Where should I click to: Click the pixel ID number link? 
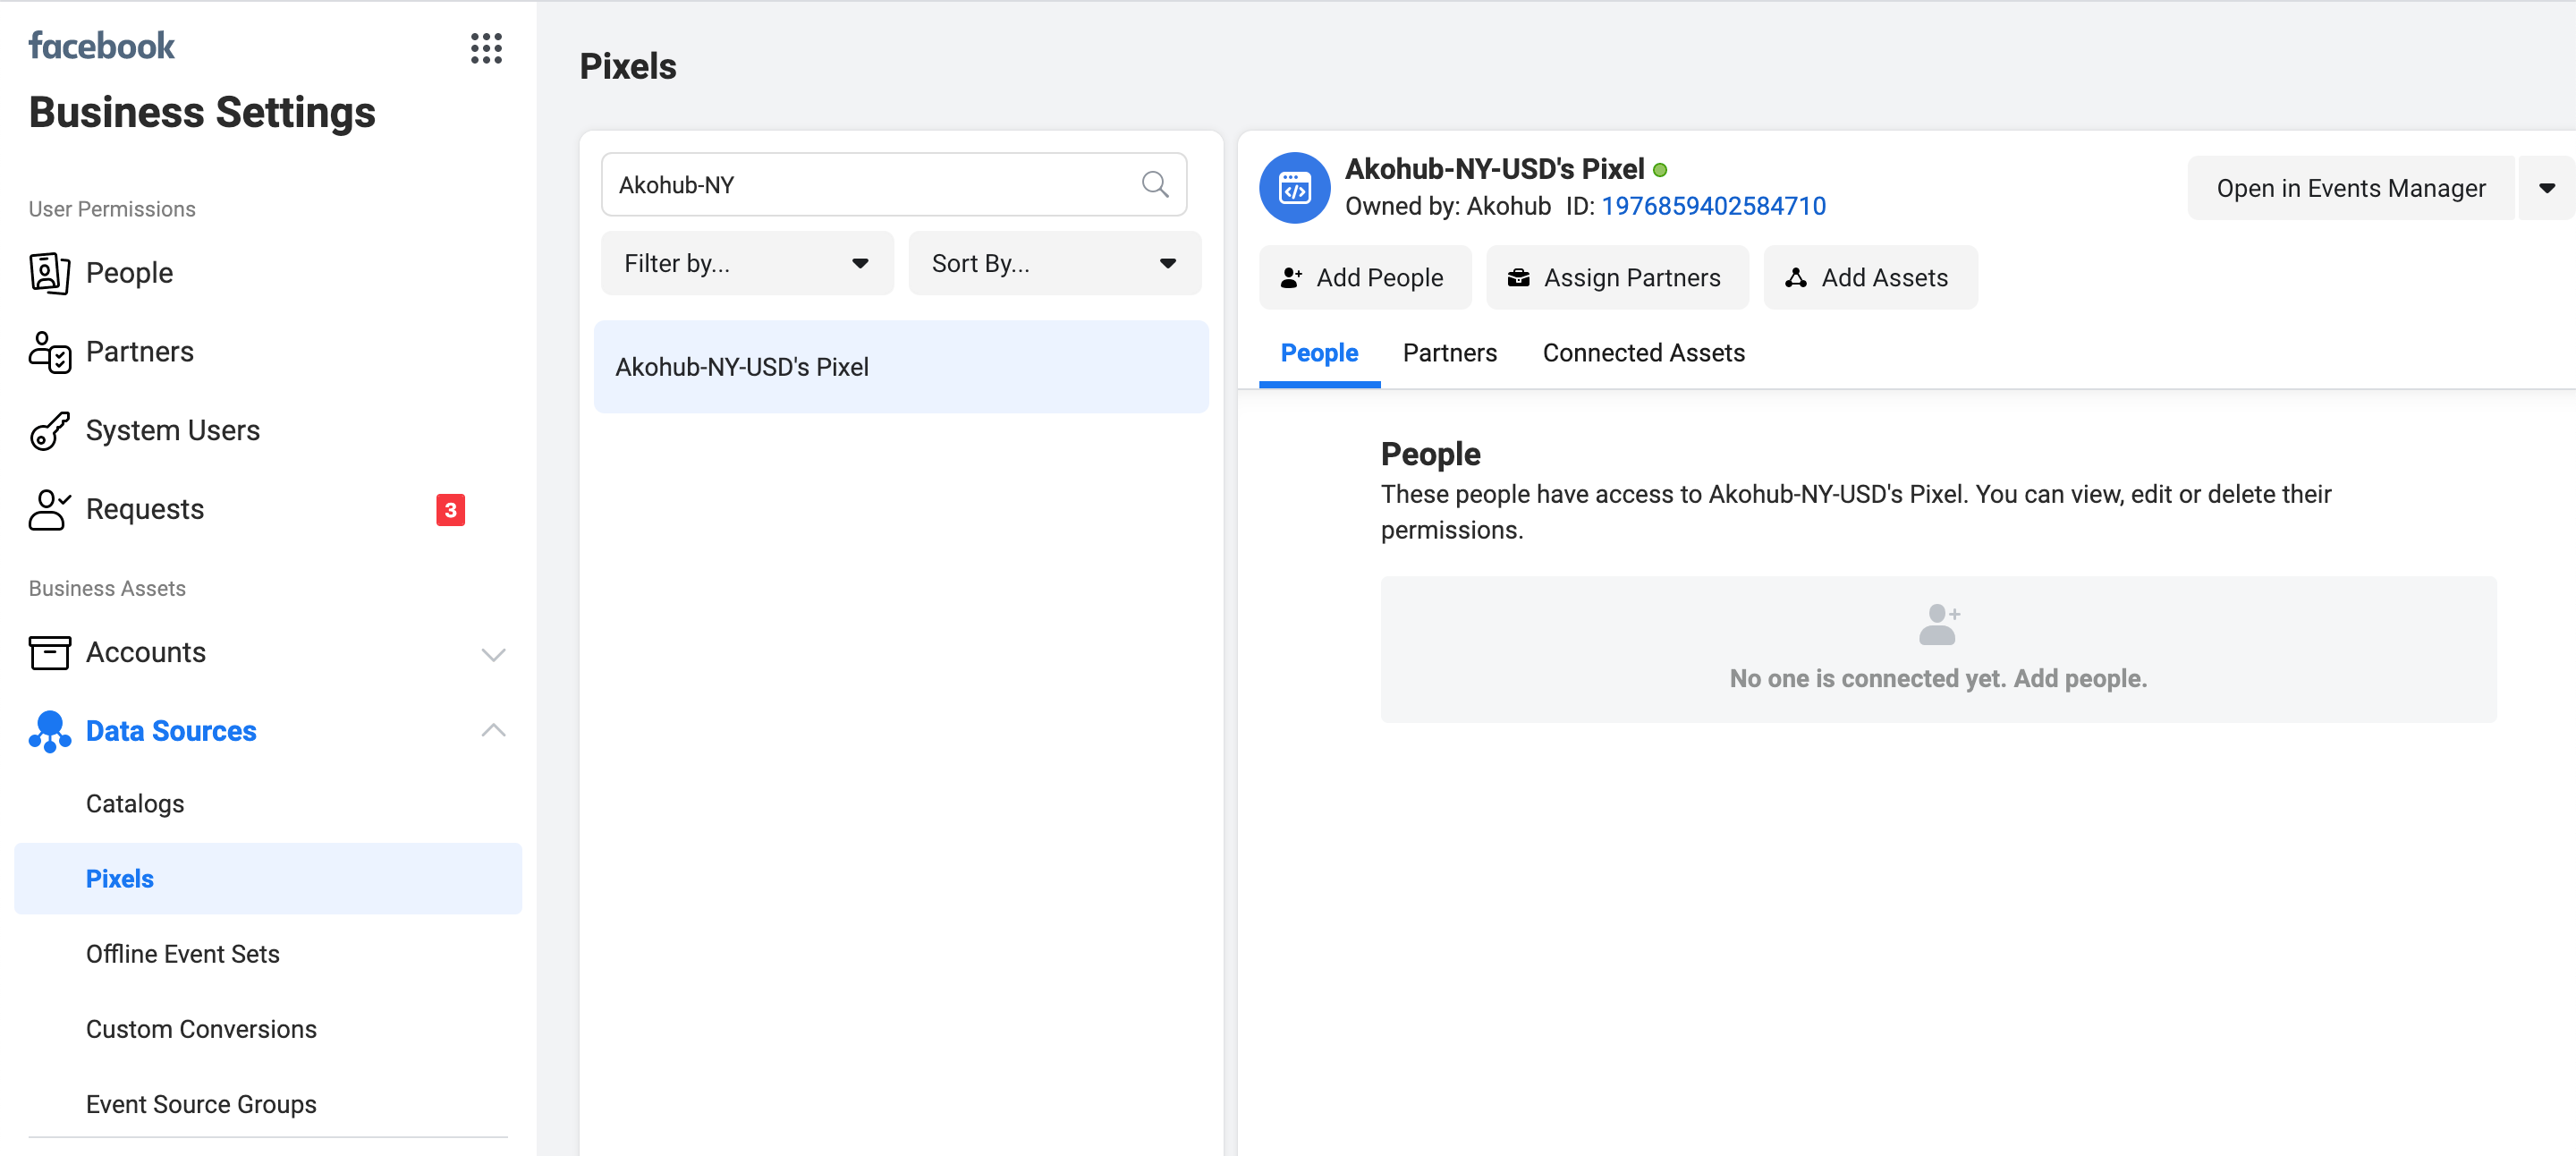coord(1713,206)
